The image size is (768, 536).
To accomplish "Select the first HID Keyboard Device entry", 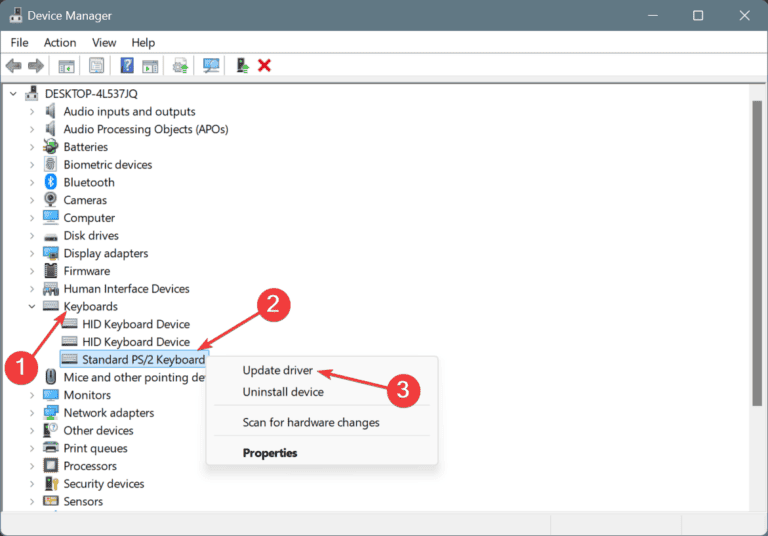I will point(136,324).
